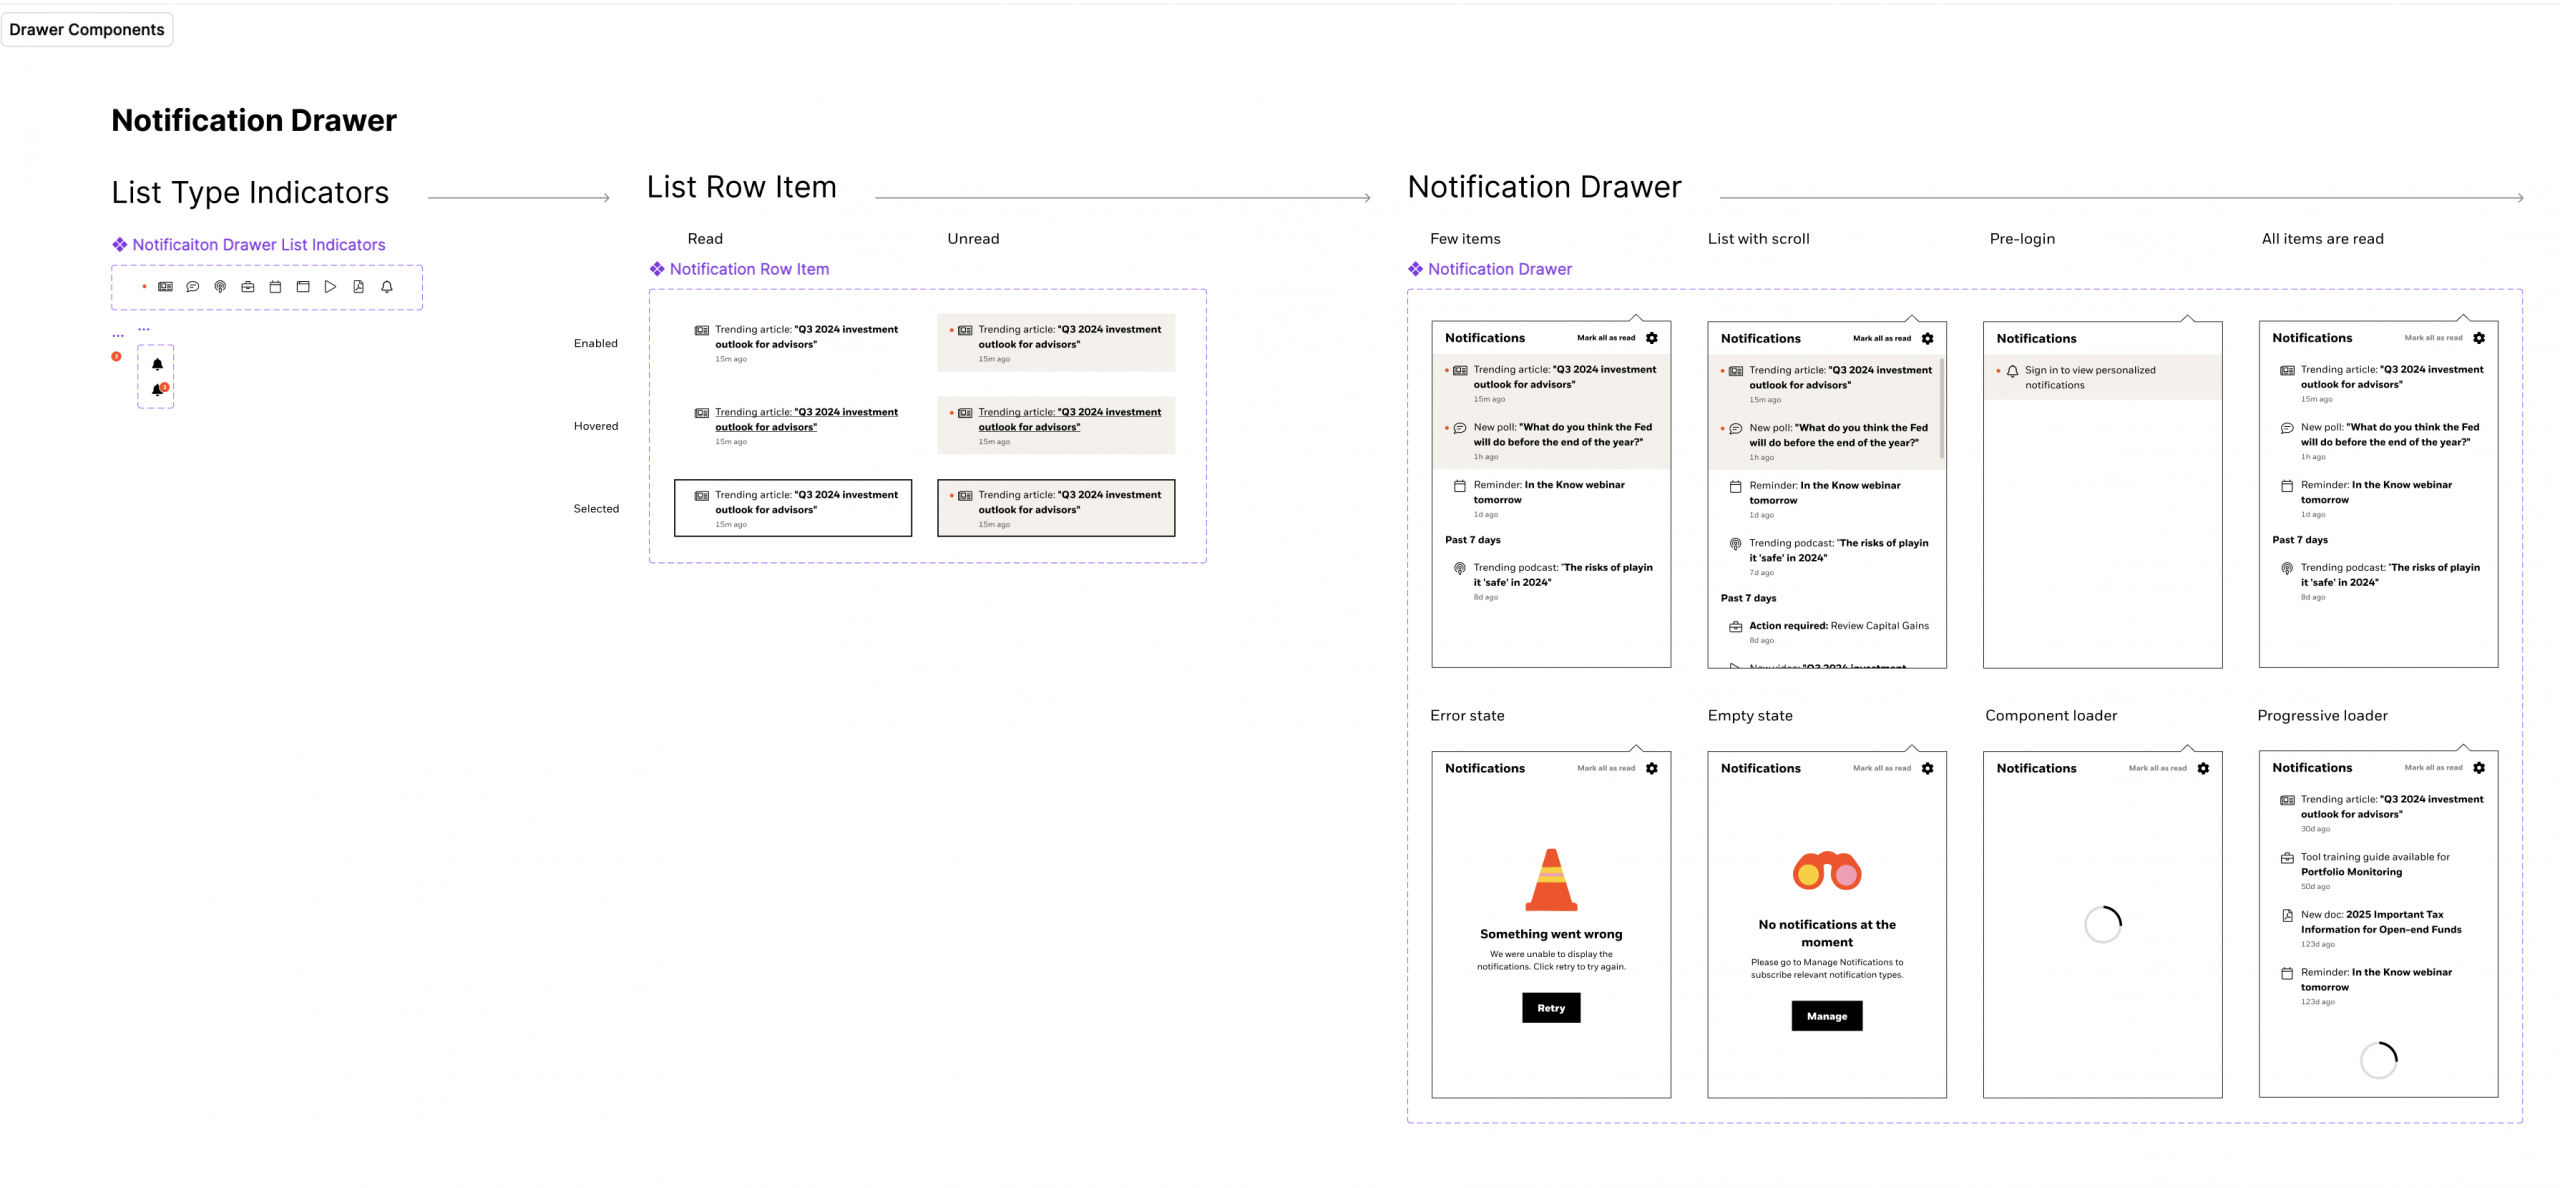Select the Enabled Unread row item
Screen dimensions: 2560x1188
1056,343
